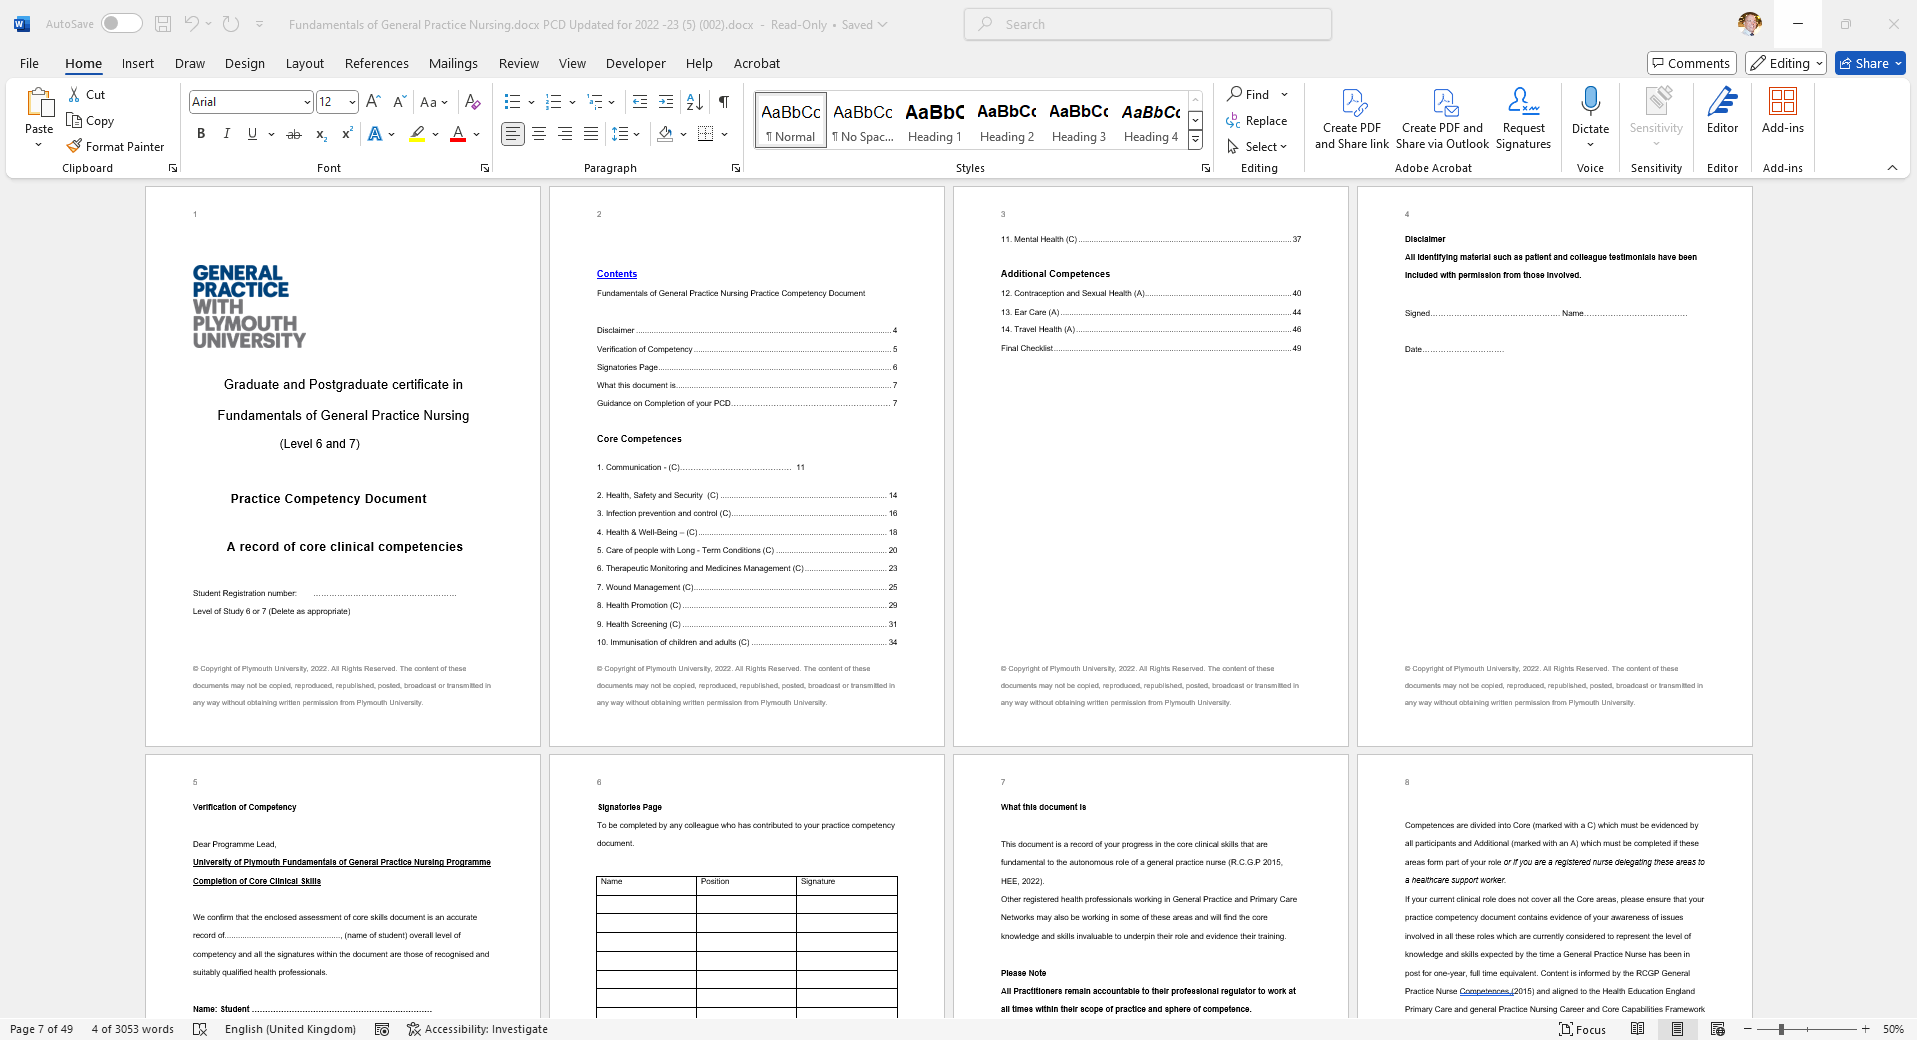
Task: Switch to Layout tab
Action: [305, 63]
